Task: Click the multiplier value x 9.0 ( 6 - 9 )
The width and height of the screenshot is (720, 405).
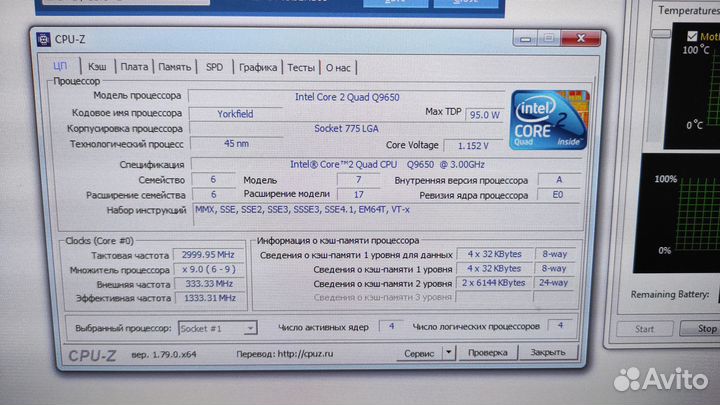Action: pyautogui.click(x=208, y=269)
